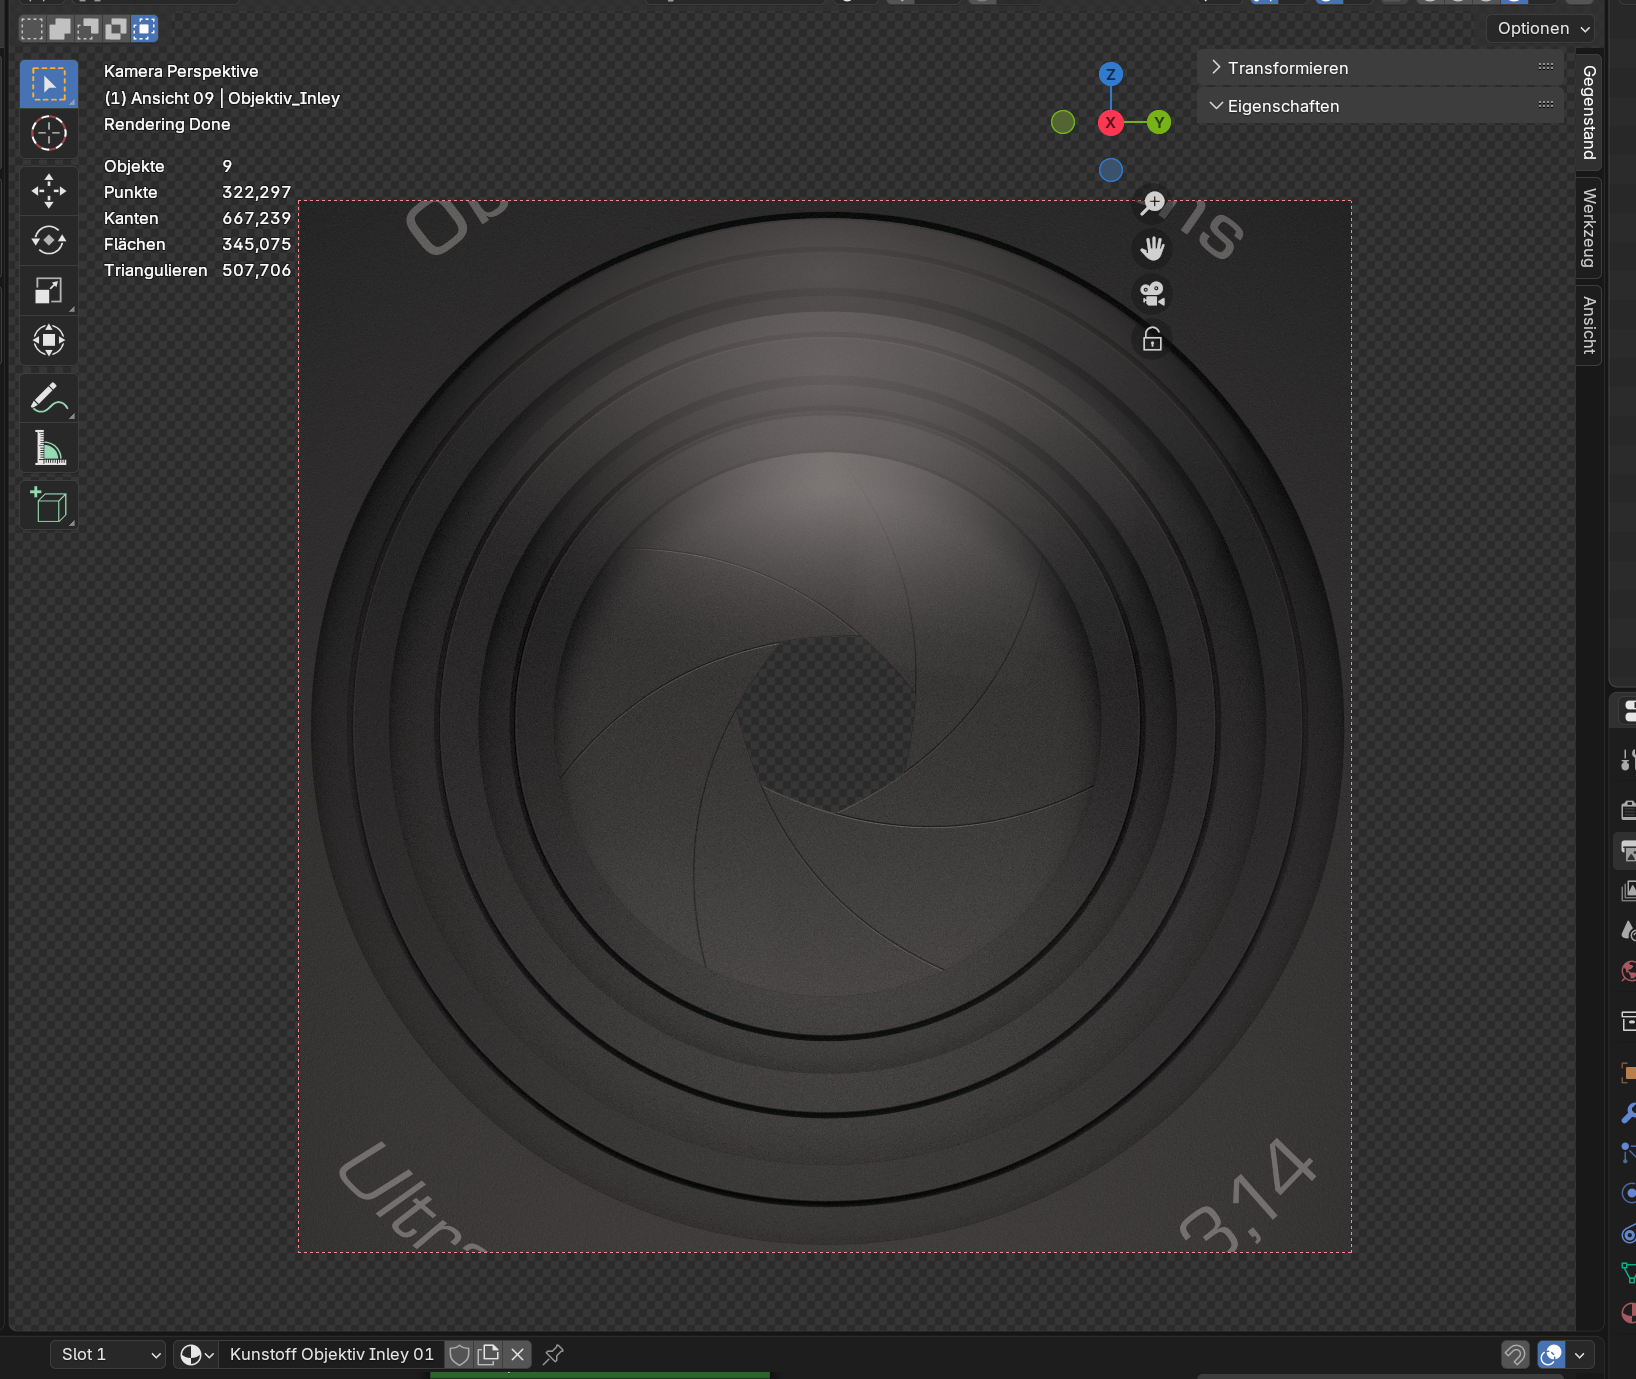Toggle camera-to-view lock padlock
Screen dimensions: 1636x1379
point(1152,340)
